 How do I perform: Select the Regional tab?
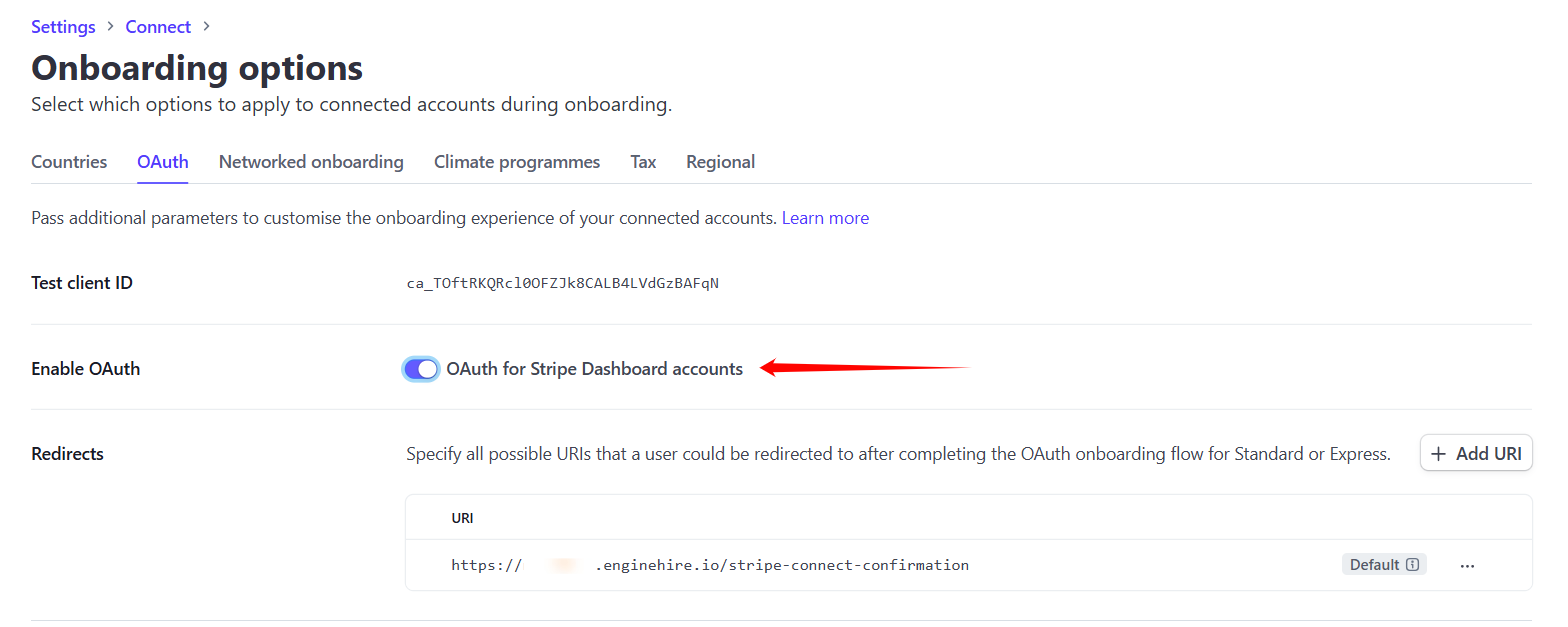(720, 162)
